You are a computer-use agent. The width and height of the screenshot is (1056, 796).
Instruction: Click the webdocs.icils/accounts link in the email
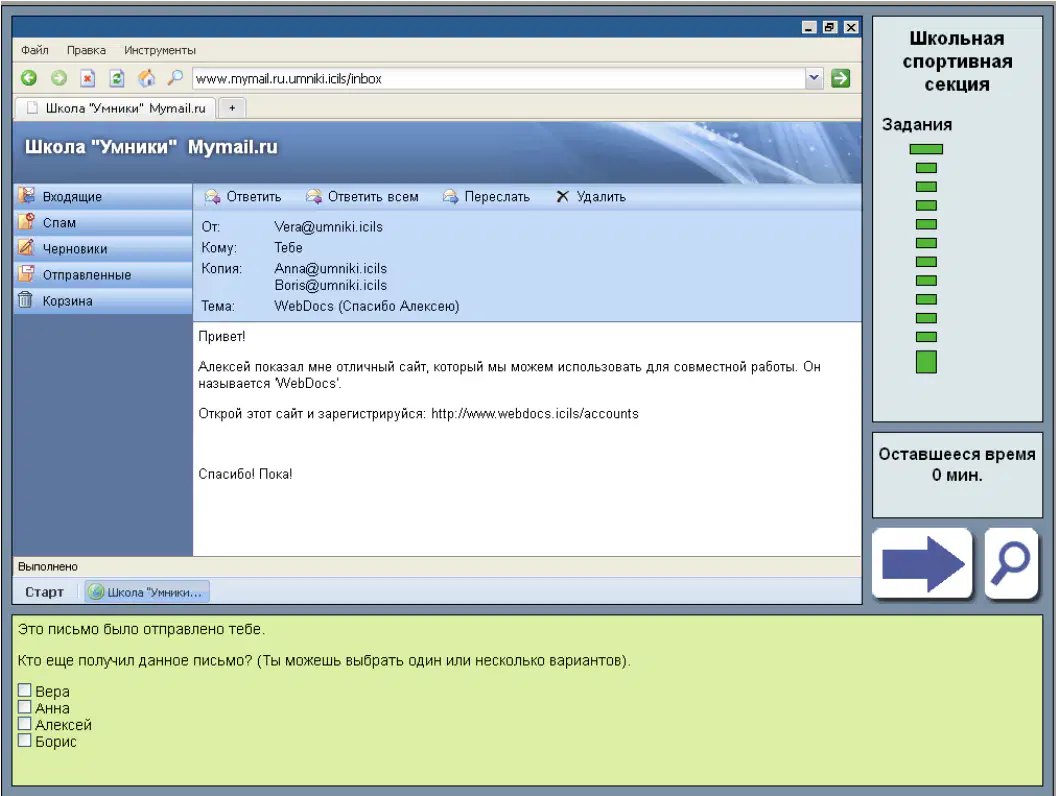point(535,413)
